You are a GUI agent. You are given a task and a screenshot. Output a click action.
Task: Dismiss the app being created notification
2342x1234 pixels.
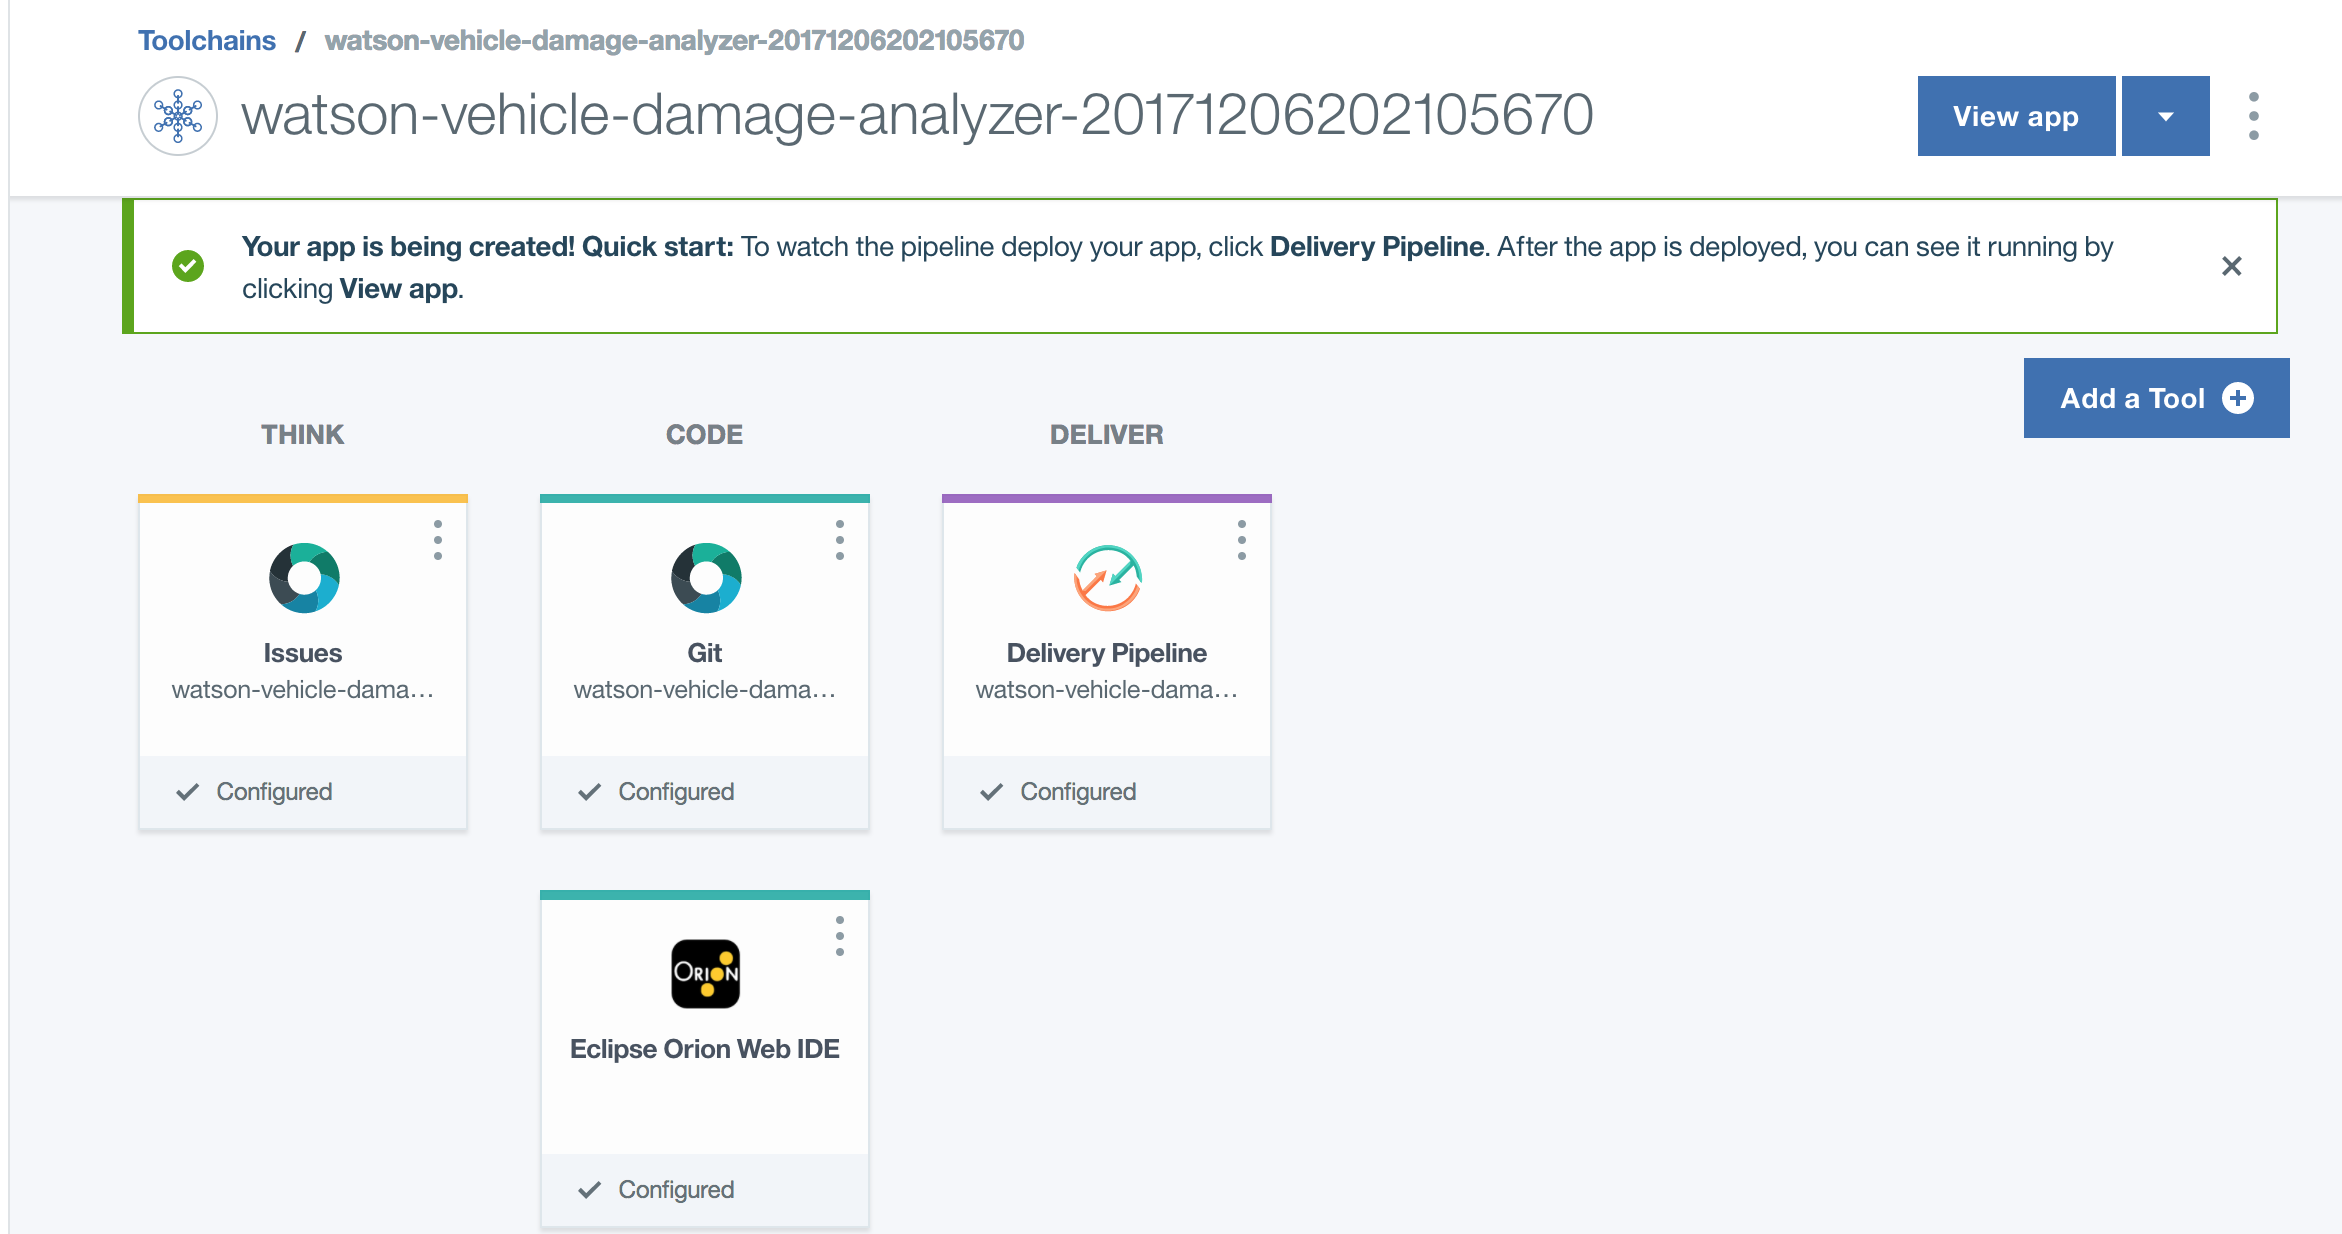pos(2231,266)
